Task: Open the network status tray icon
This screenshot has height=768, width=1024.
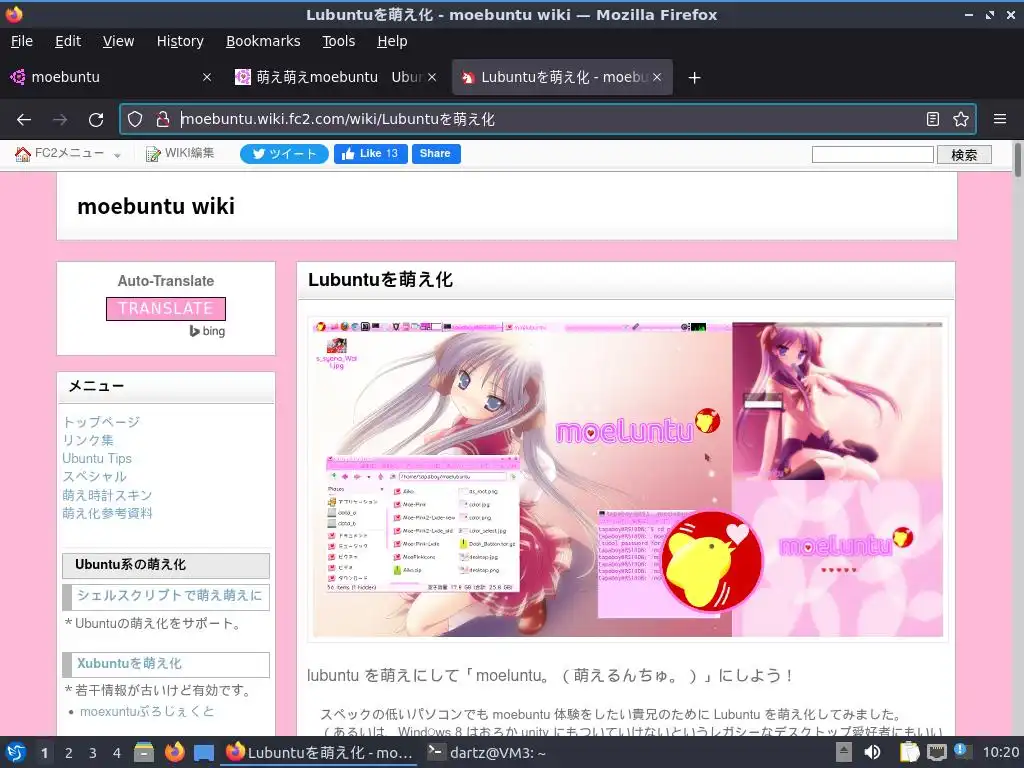Action: point(936,752)
